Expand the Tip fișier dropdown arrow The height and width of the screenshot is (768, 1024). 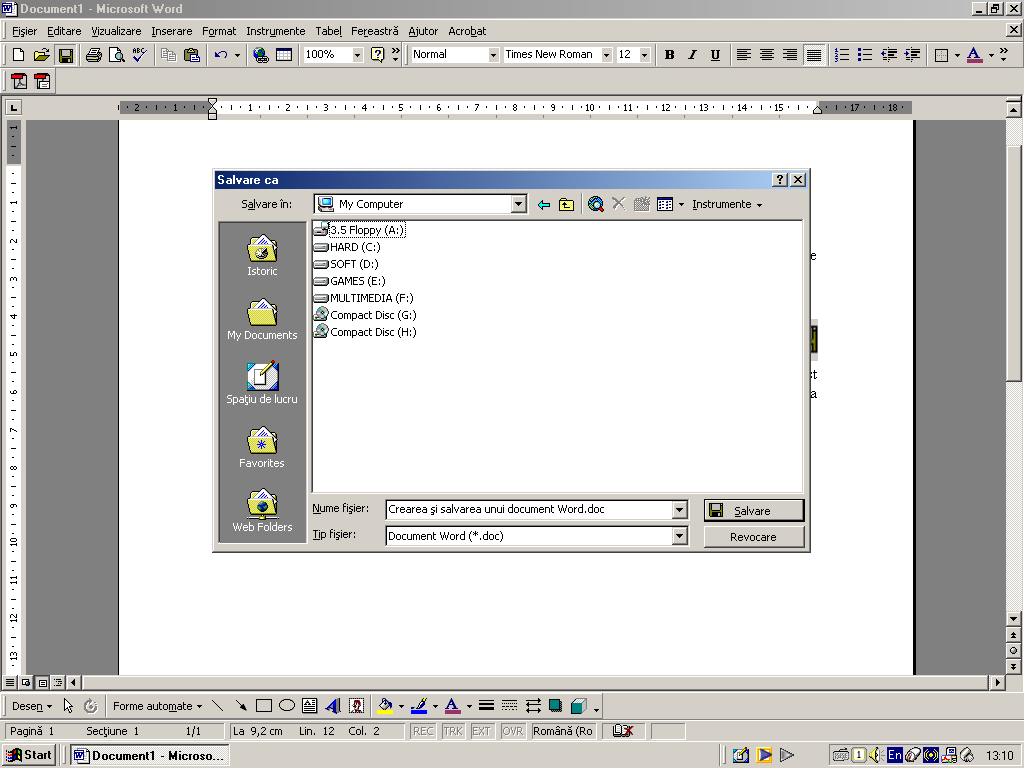[679, 536]
